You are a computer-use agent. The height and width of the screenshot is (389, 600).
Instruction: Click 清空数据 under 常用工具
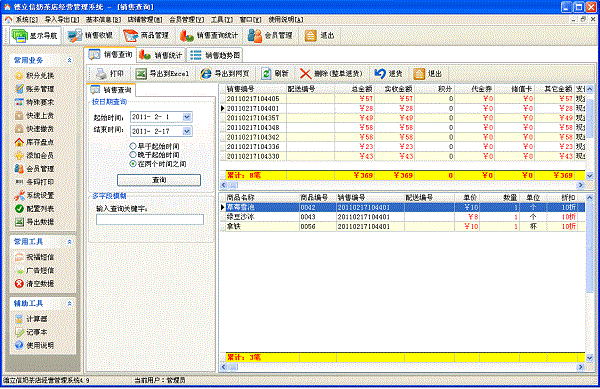(34, 284)
